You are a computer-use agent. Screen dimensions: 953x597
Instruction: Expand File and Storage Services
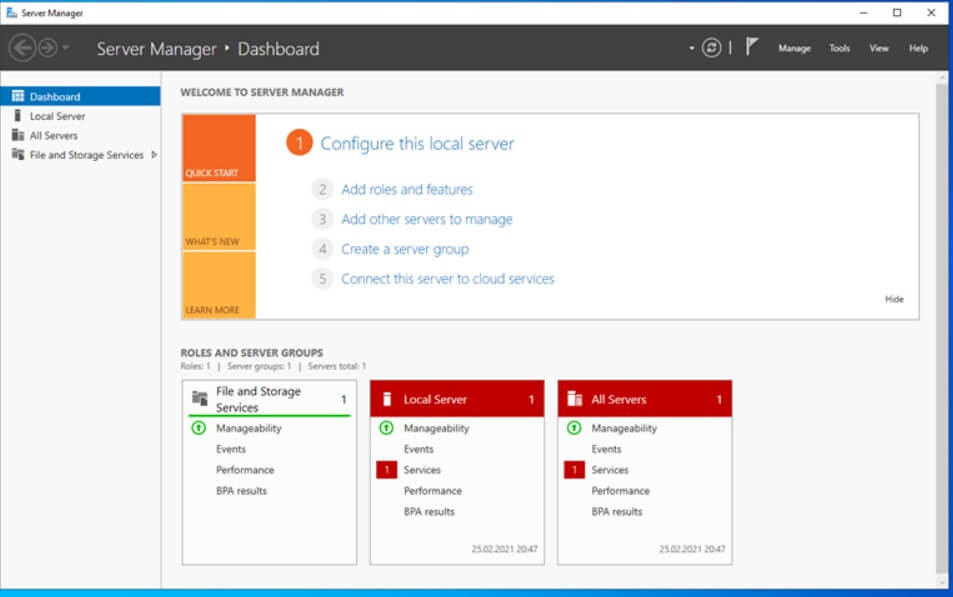click(156, 155)
